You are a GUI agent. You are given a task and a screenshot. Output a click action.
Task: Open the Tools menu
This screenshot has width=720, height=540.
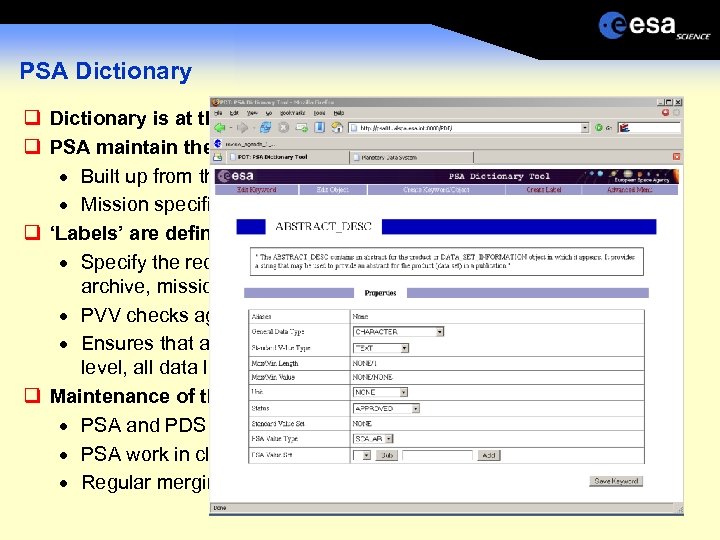point(320,113)
